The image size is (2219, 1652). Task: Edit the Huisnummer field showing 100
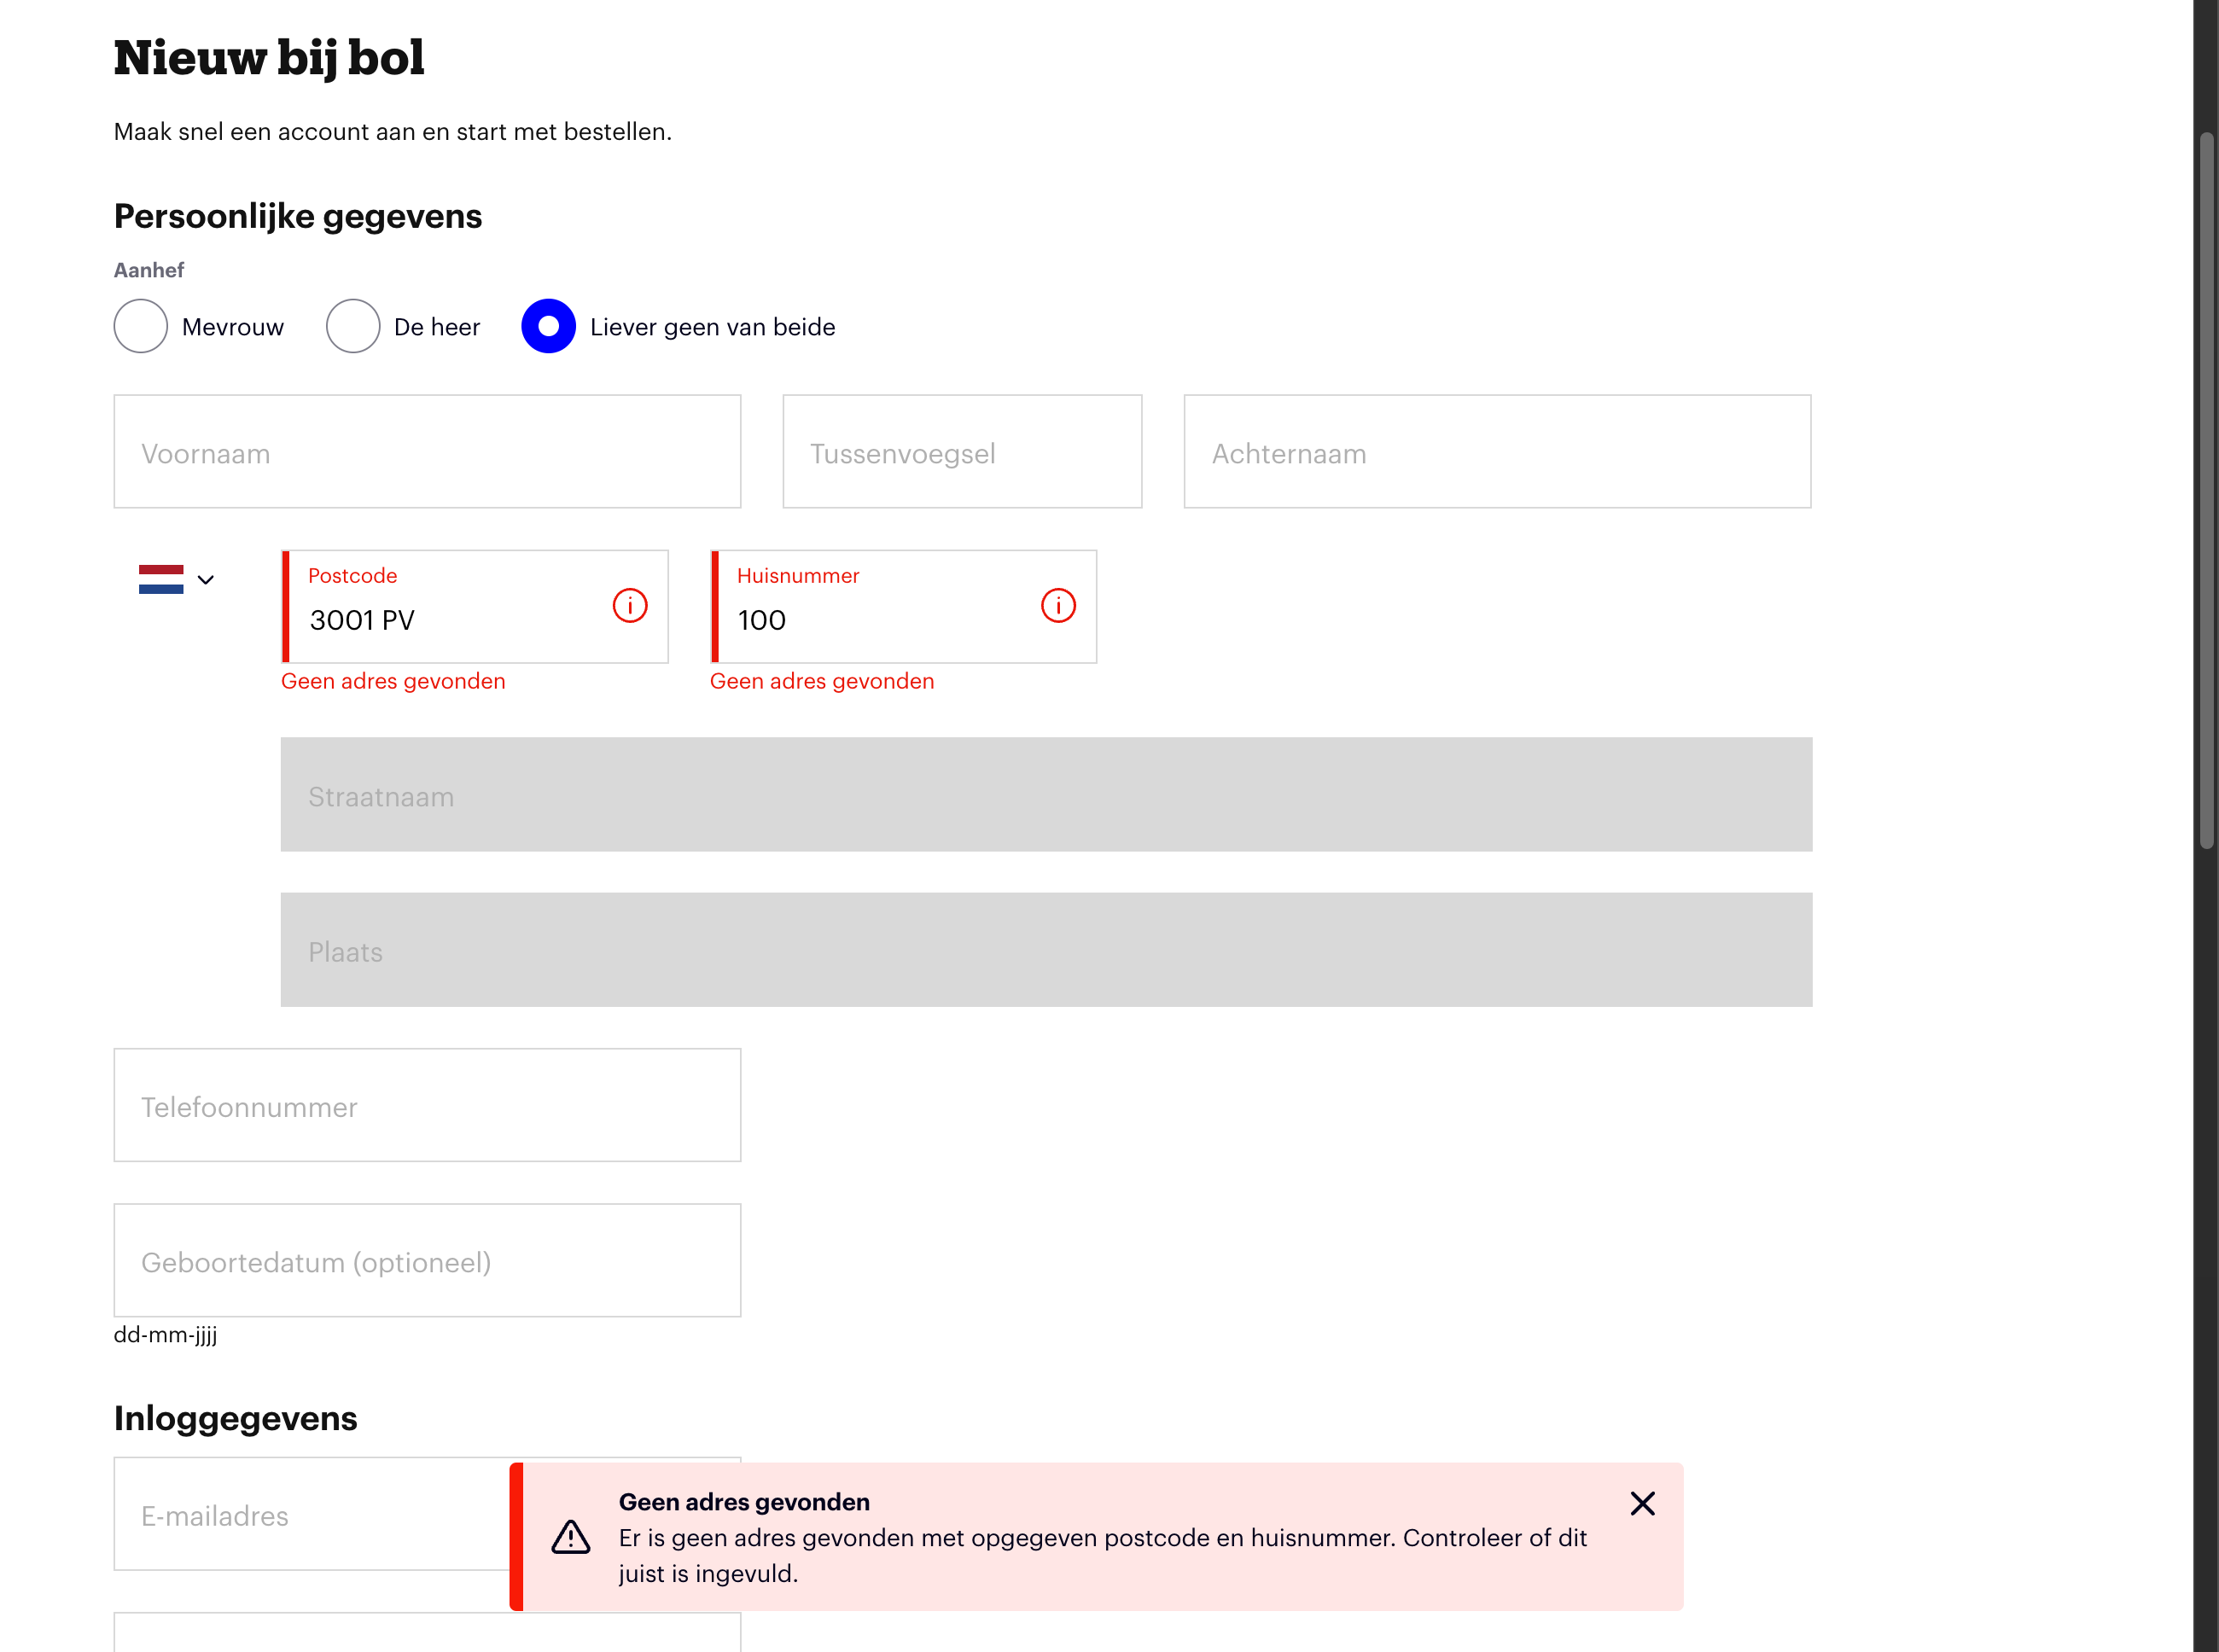pyautogui.click(x=880, y=619)
